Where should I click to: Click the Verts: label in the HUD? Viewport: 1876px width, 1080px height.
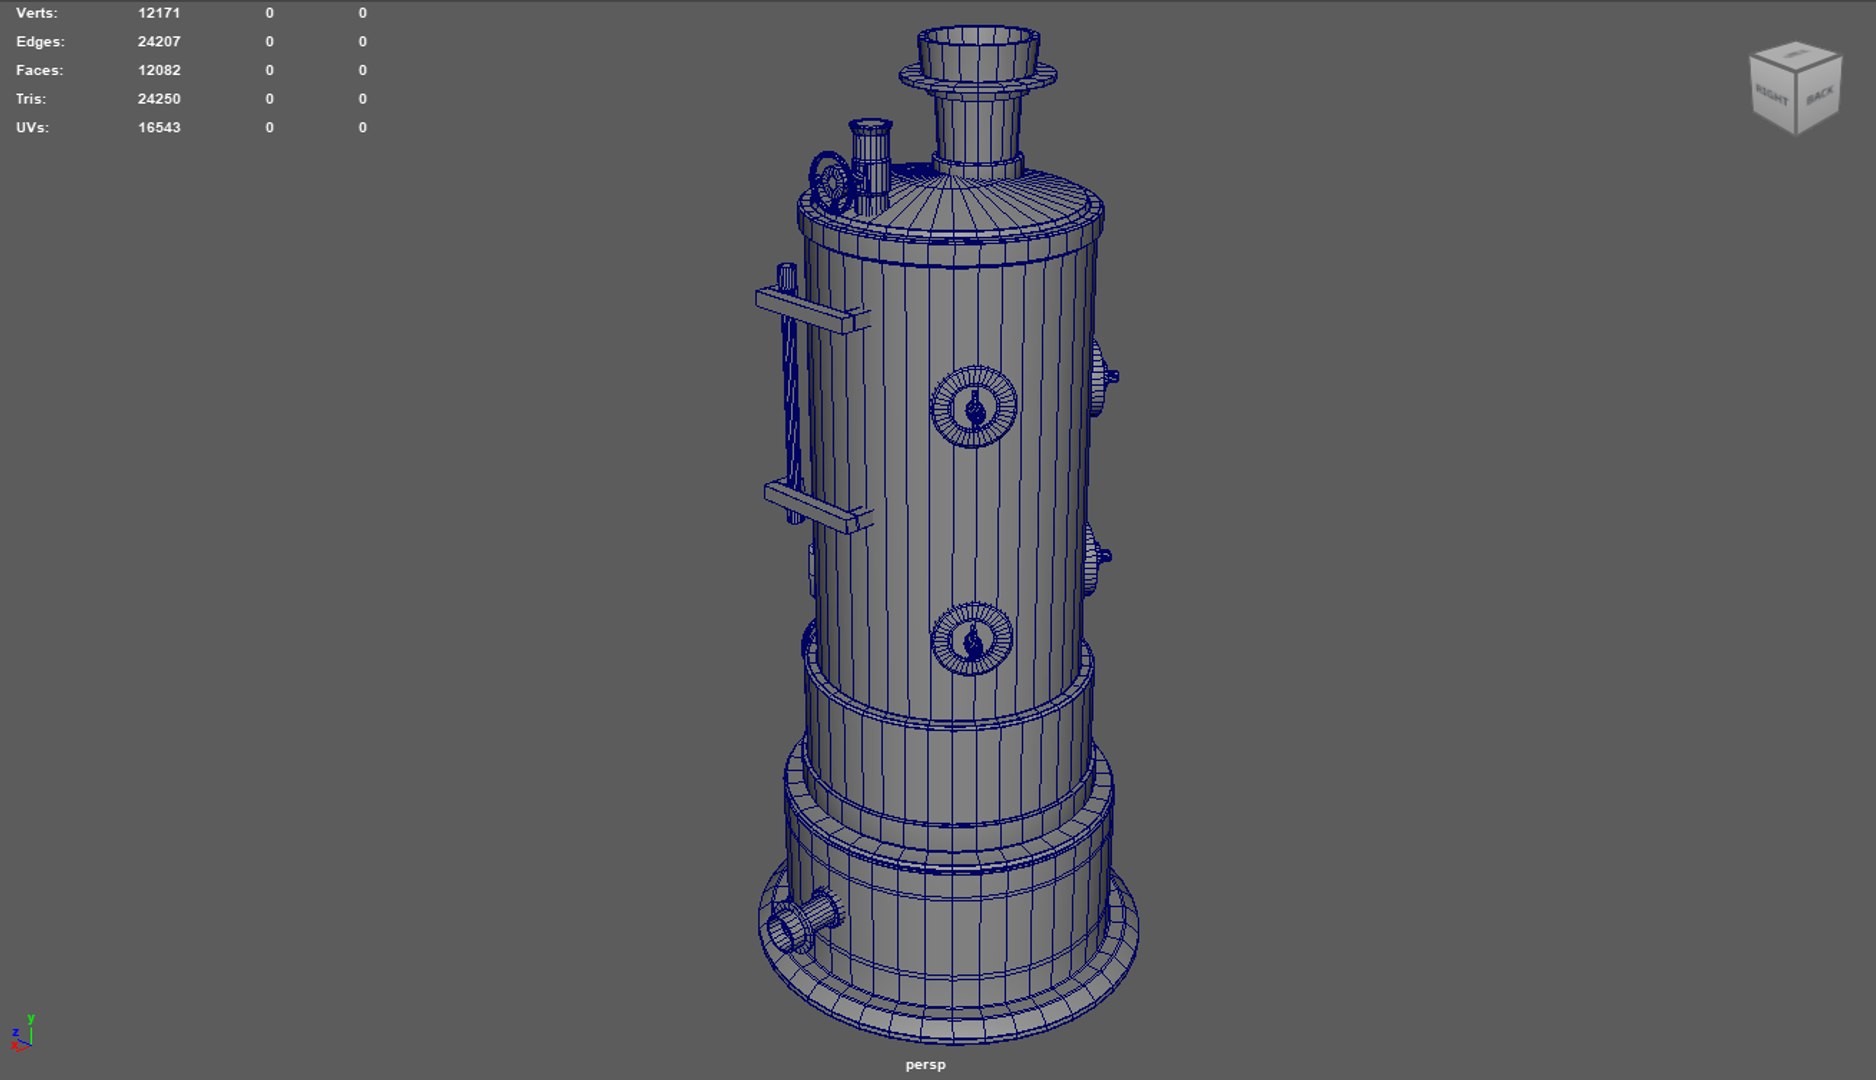pyautogui.click(x=36, y=13)
